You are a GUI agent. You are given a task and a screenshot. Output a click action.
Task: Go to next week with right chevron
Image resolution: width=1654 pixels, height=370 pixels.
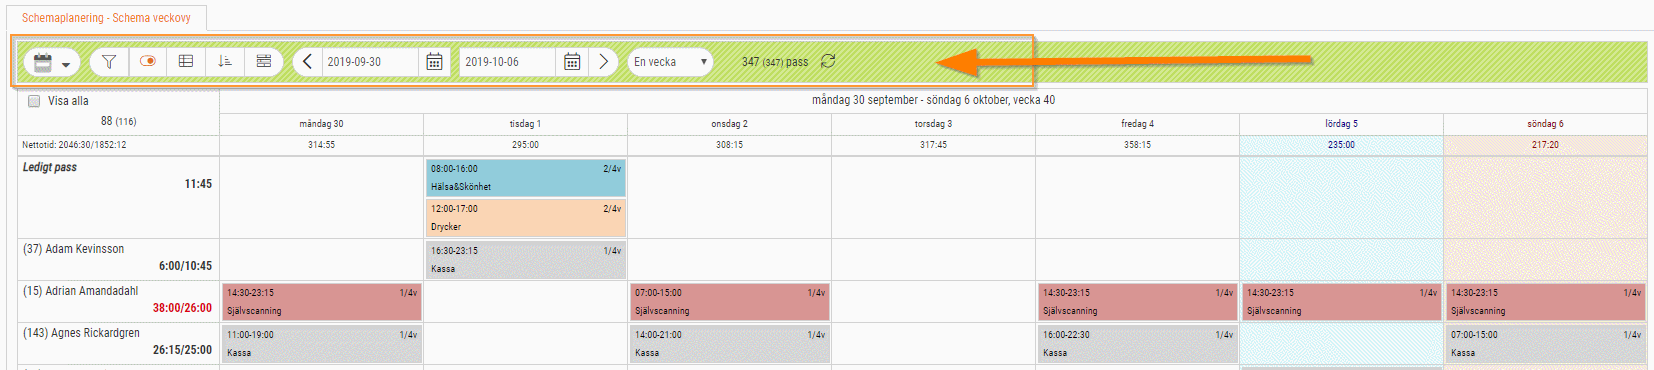pyautogui.click(x=603, y=62)
